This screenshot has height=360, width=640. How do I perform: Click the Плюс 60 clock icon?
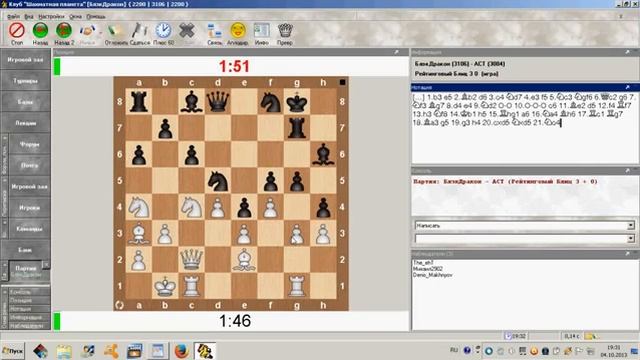(x=163, y=31)
